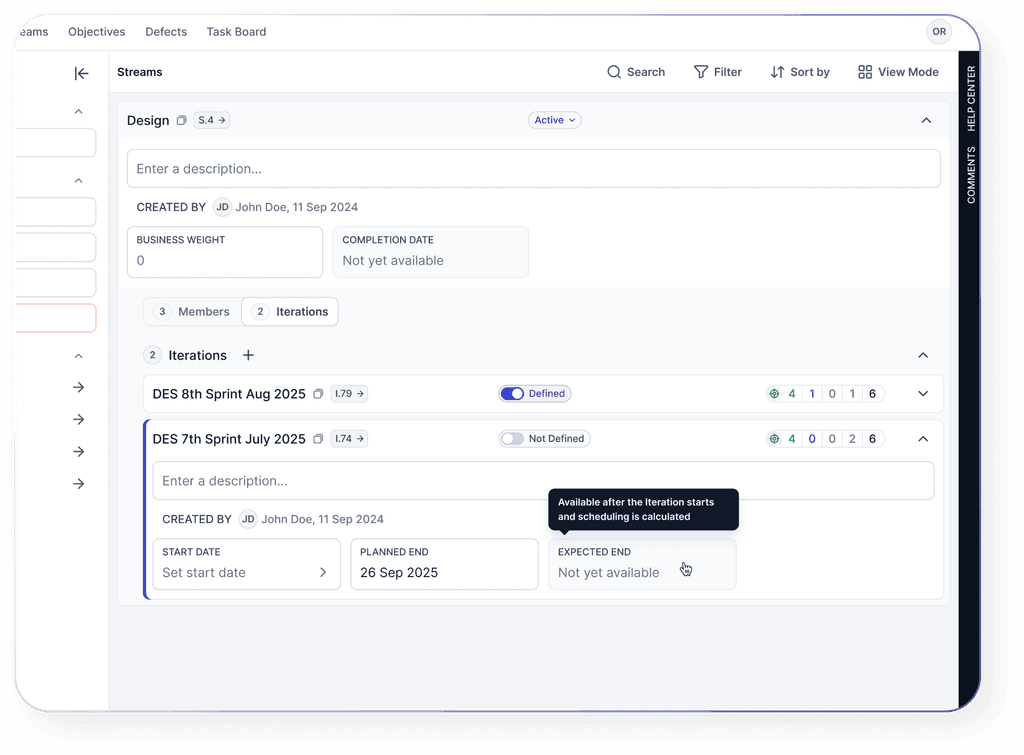Collapse the left sidebar with arrow icon

click(82, 73)
